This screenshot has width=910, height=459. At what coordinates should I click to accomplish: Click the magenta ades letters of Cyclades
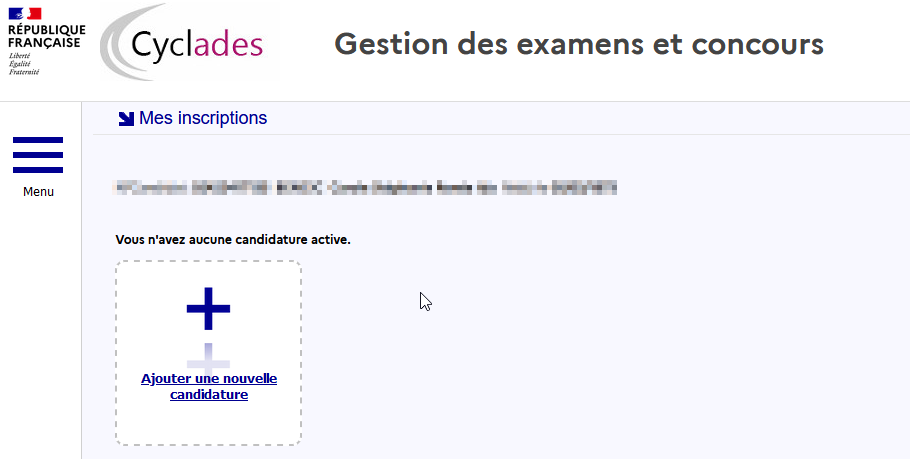[229, 44]
